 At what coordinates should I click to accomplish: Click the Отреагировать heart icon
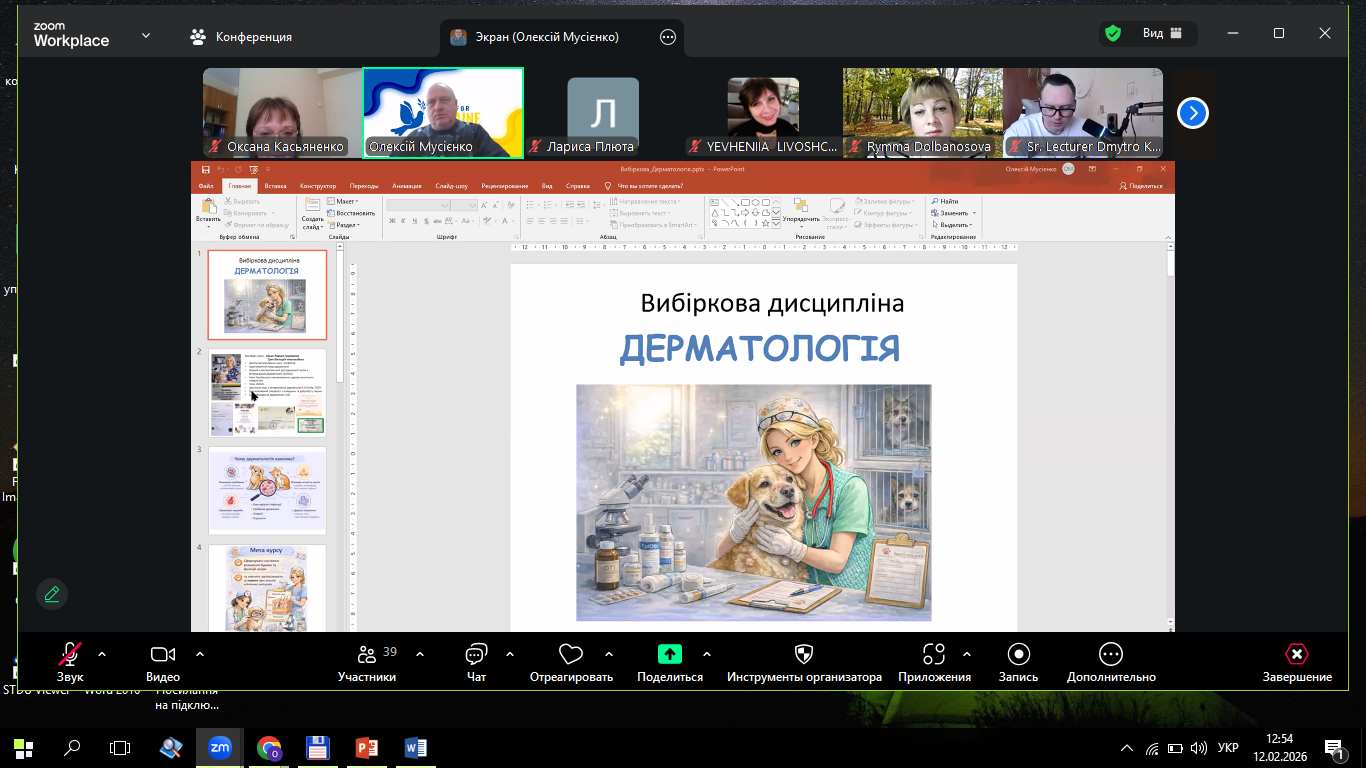(571, 655)
